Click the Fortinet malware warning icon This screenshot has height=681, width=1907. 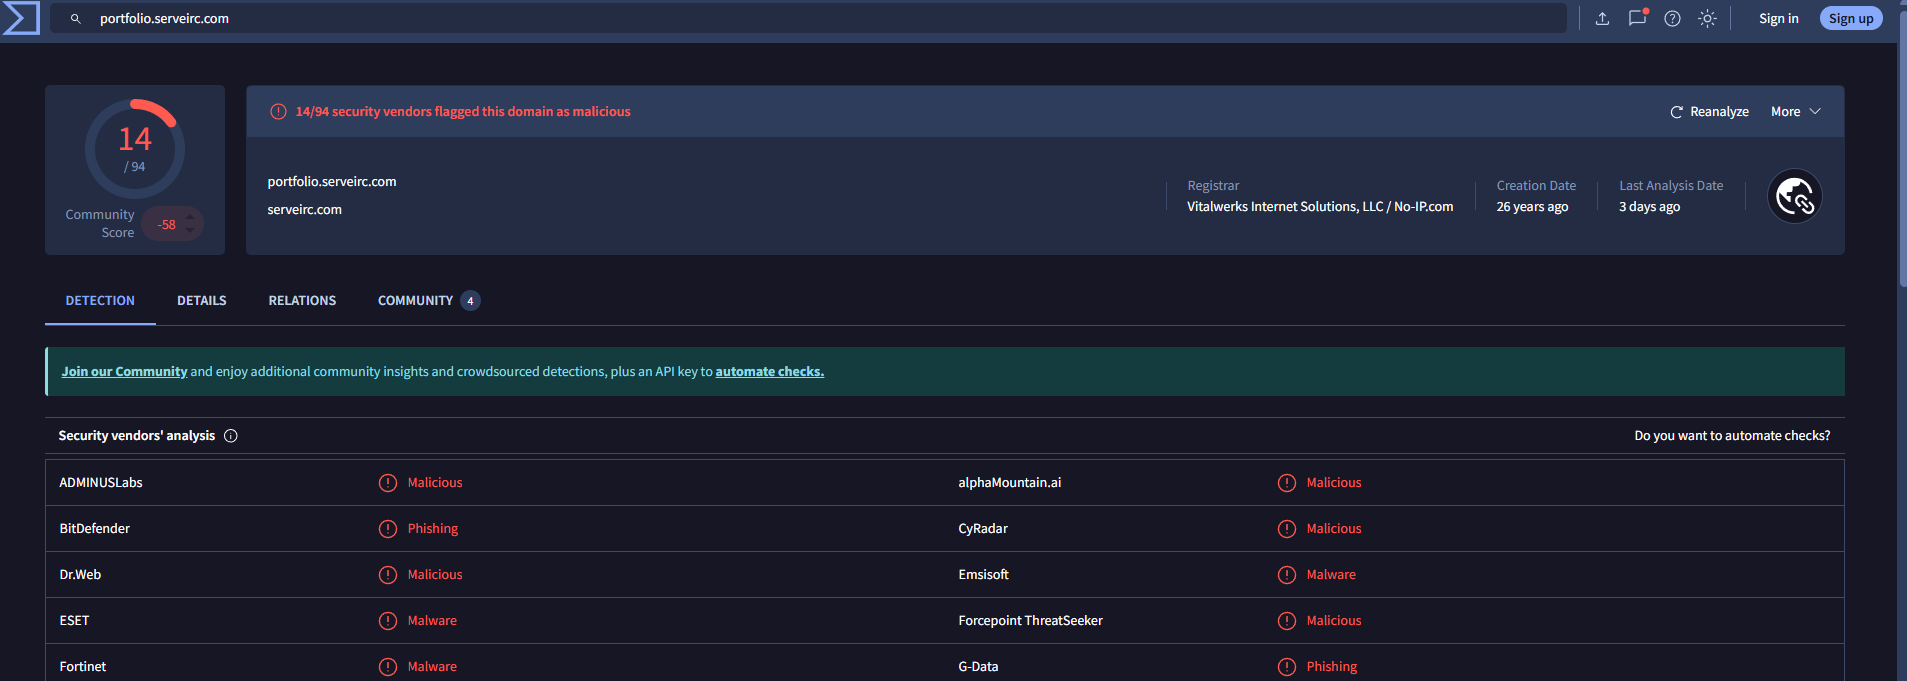point(388,666)
